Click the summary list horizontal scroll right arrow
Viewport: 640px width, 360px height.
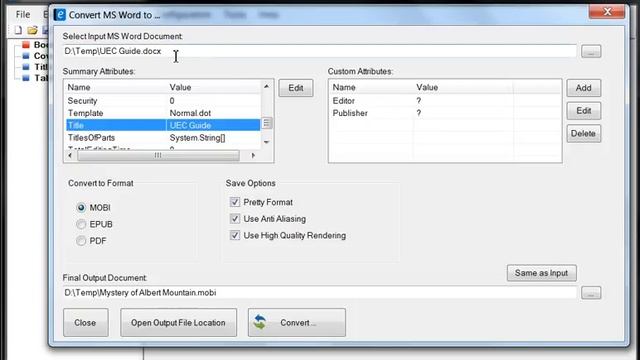click(253, 156)
